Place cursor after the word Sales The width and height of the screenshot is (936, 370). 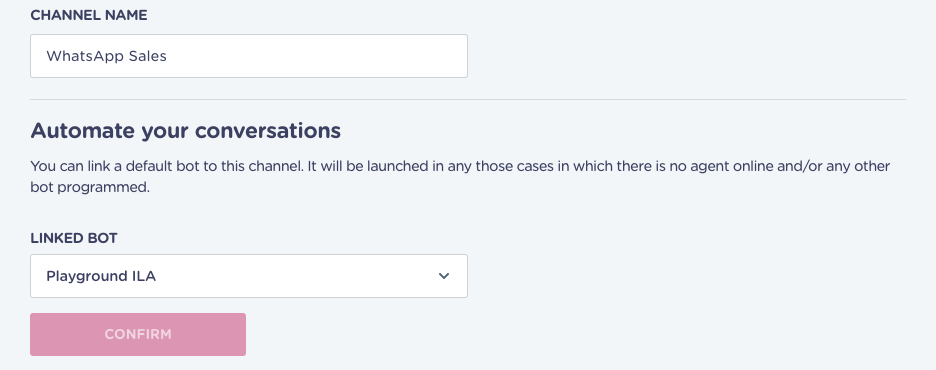[168, 56]
